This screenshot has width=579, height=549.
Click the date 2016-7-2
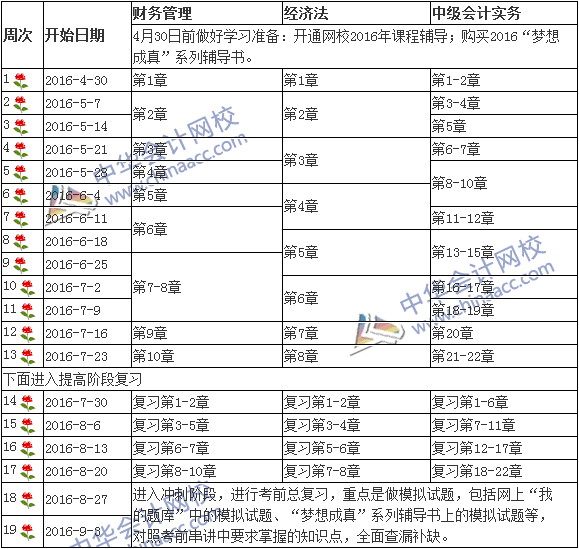pos(73,288)
